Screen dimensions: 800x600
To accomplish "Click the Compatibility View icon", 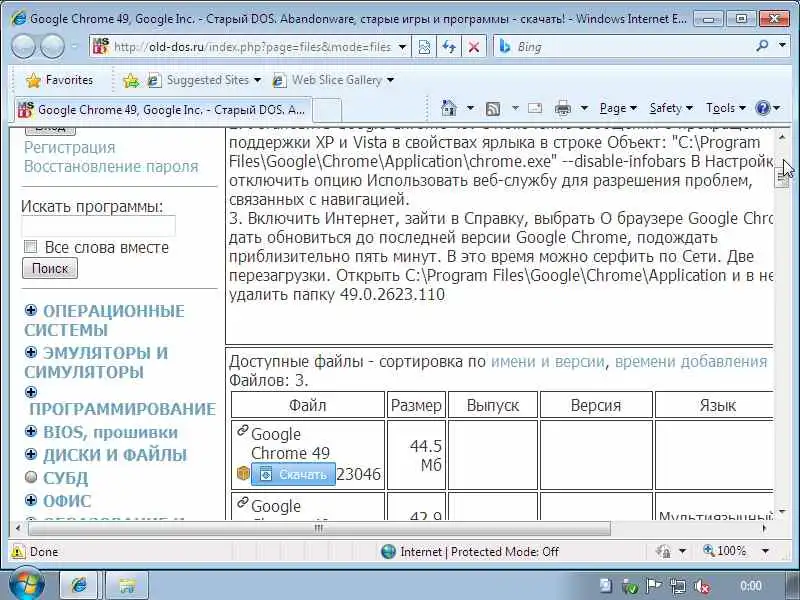I will (x=424, y=47).
